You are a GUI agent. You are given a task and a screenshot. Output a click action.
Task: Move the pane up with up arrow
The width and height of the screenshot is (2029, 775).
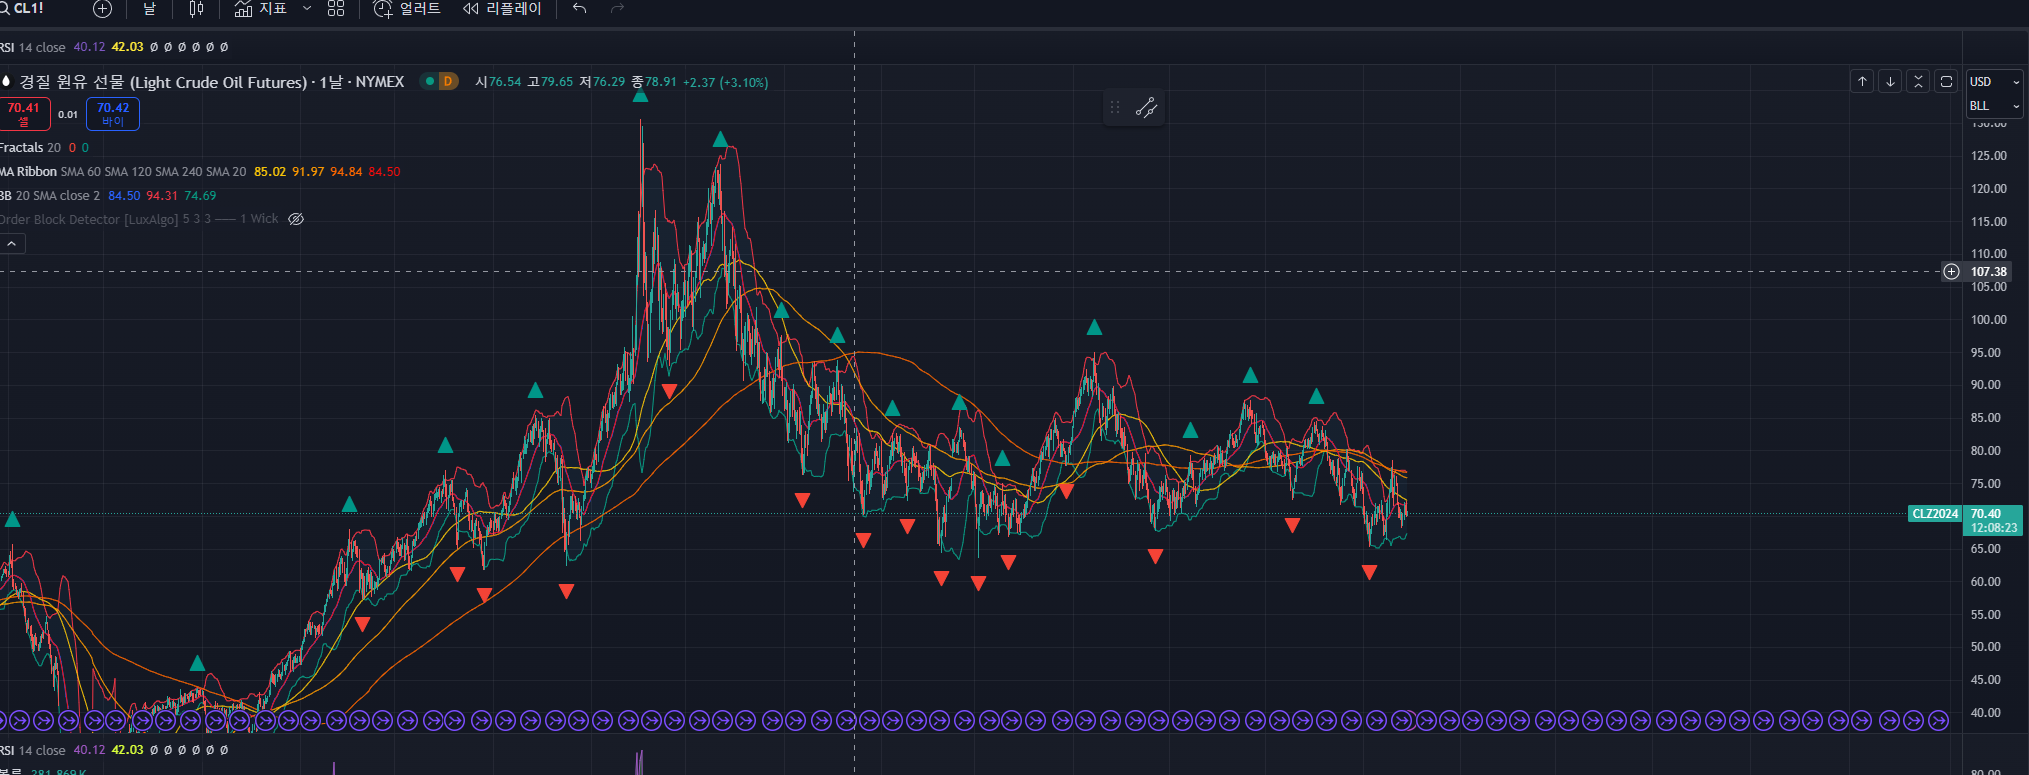pos(1862,82)
